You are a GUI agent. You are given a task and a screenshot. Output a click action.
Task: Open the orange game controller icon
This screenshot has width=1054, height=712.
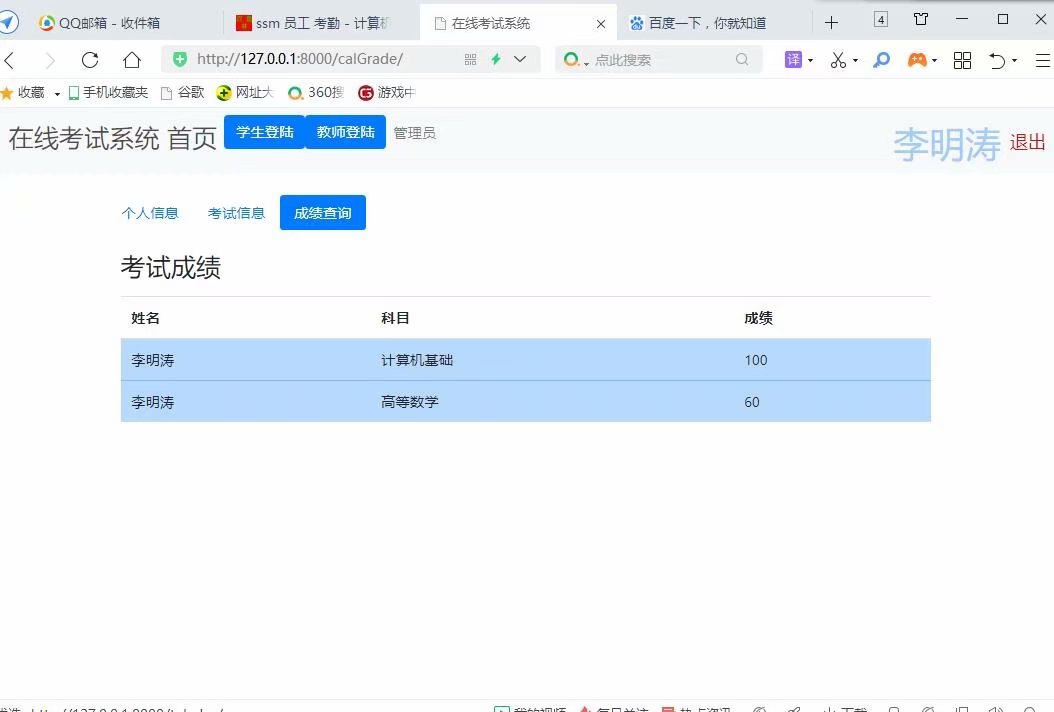(x=917, y=60)
